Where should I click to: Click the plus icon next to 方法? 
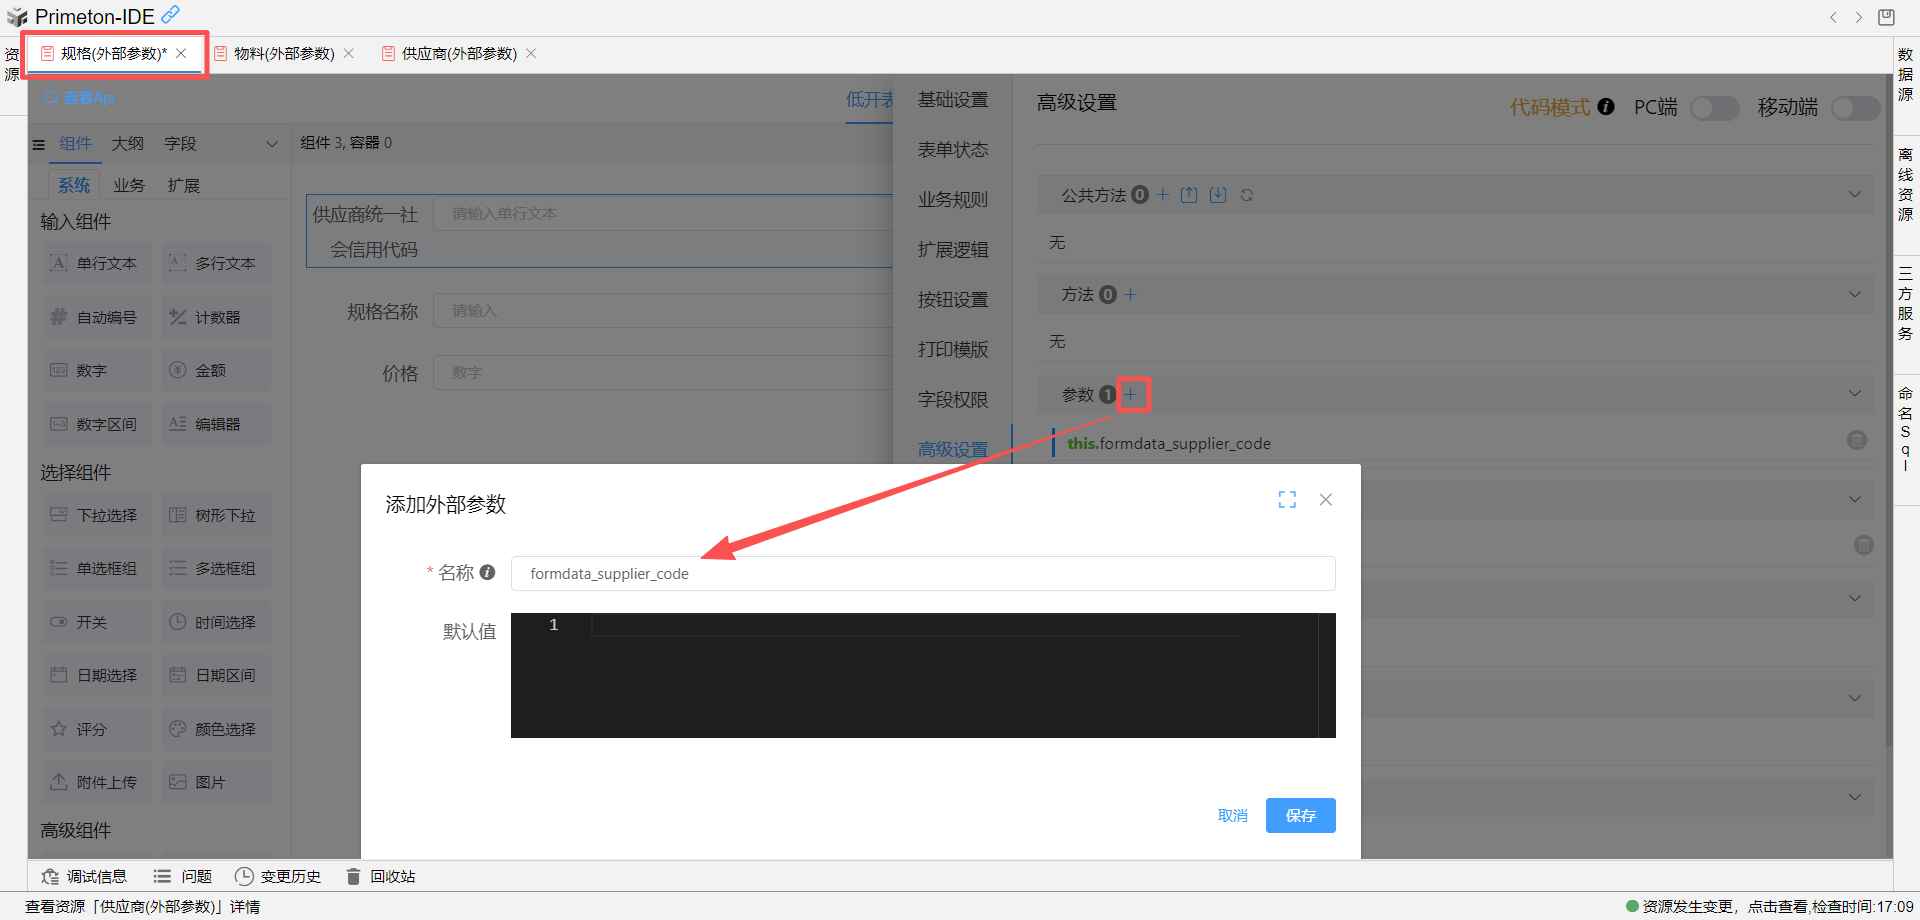click(x=1131, y=295)
